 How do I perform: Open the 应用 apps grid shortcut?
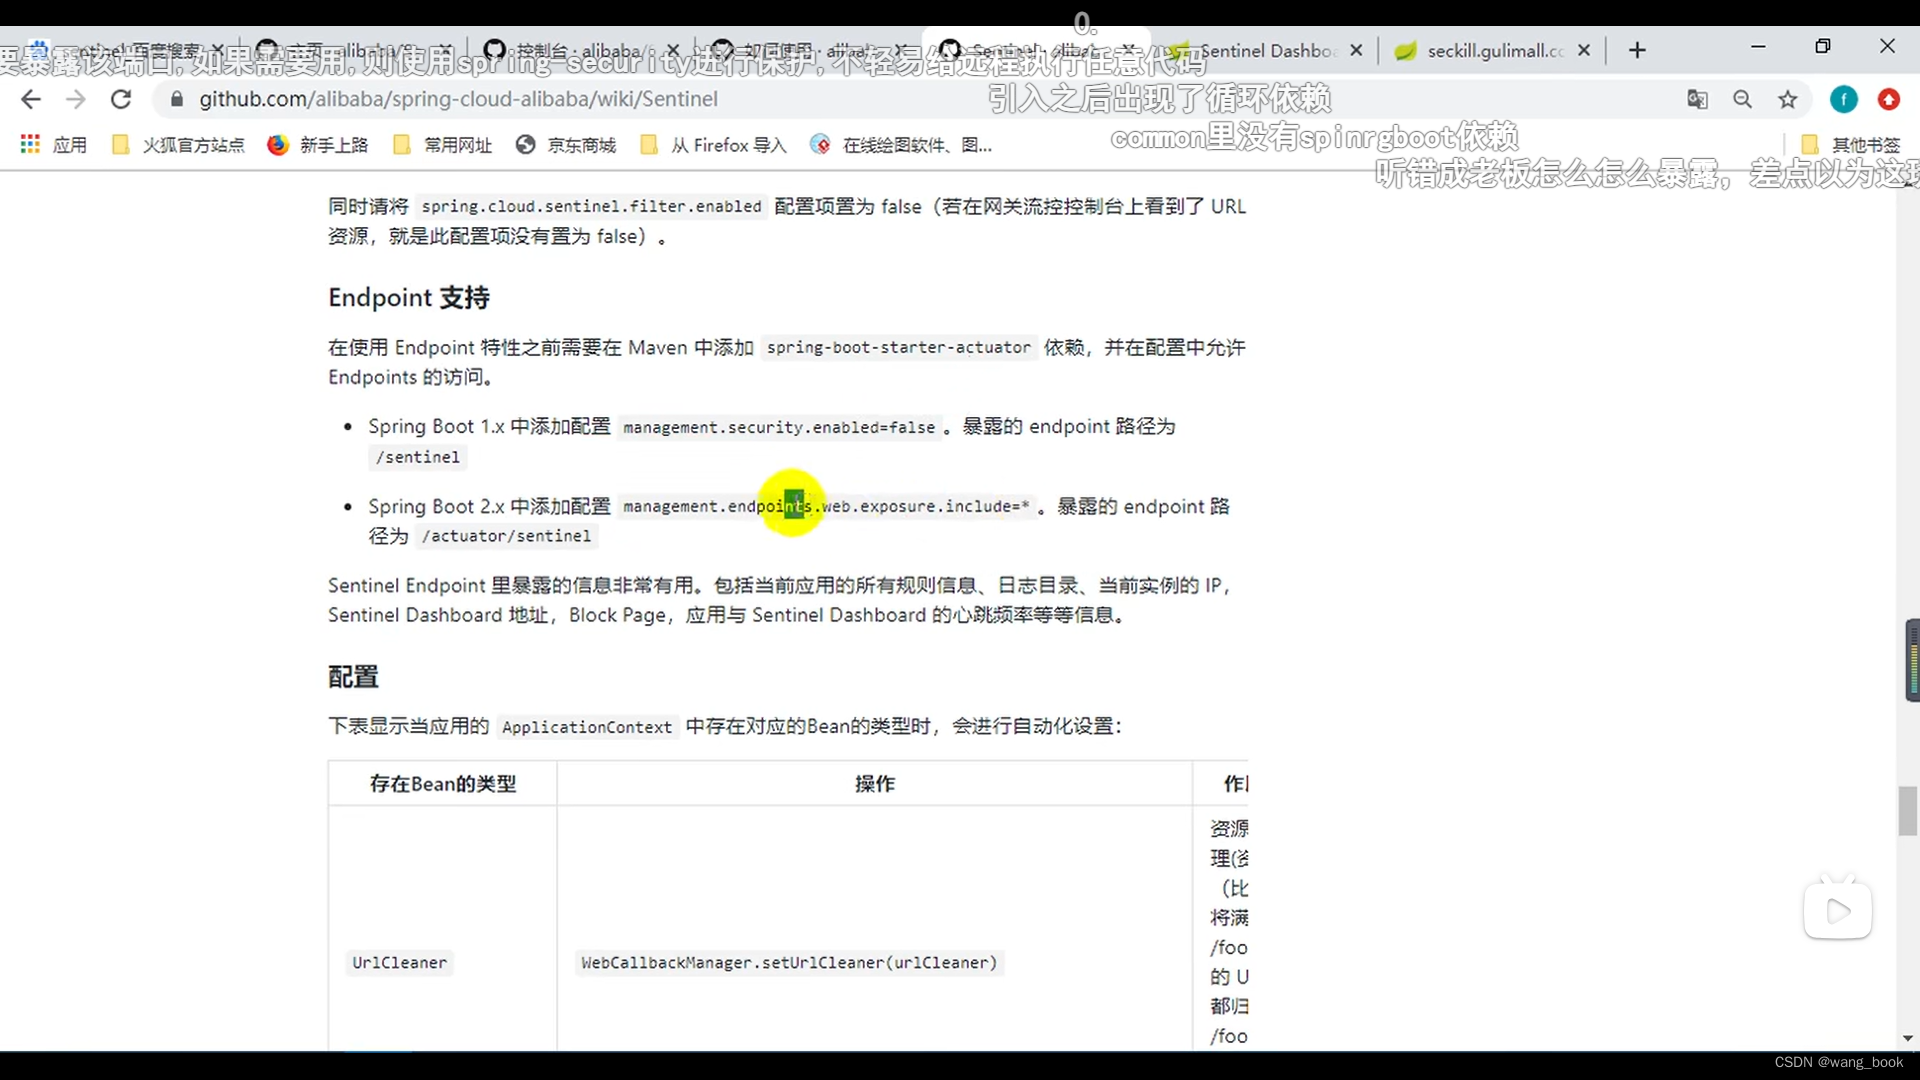54,145
